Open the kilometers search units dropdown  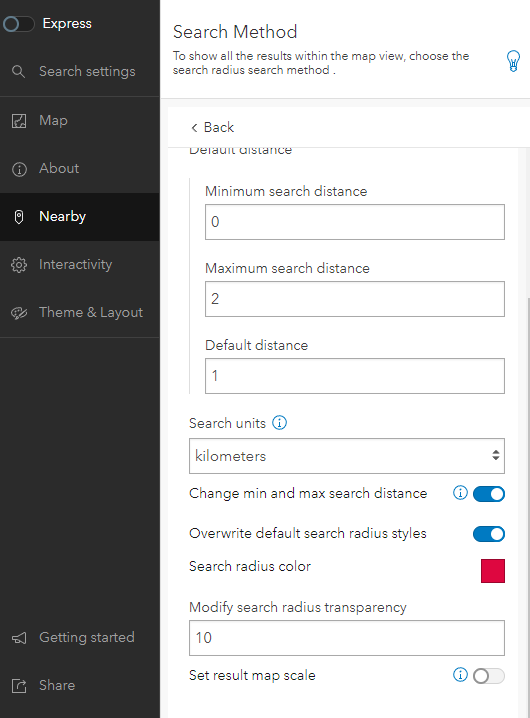pos(347,456)
